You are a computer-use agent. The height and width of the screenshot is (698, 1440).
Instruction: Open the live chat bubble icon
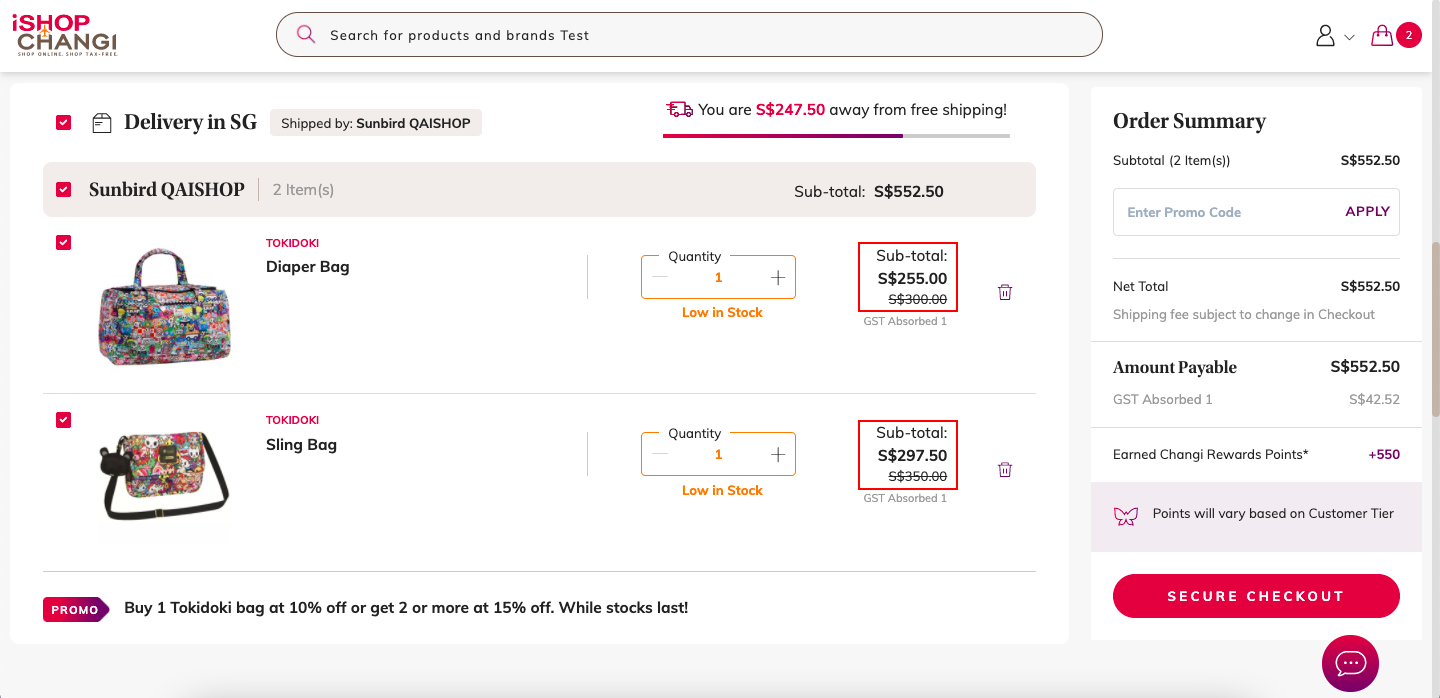pyautogui.click(x=1350, y=663)
